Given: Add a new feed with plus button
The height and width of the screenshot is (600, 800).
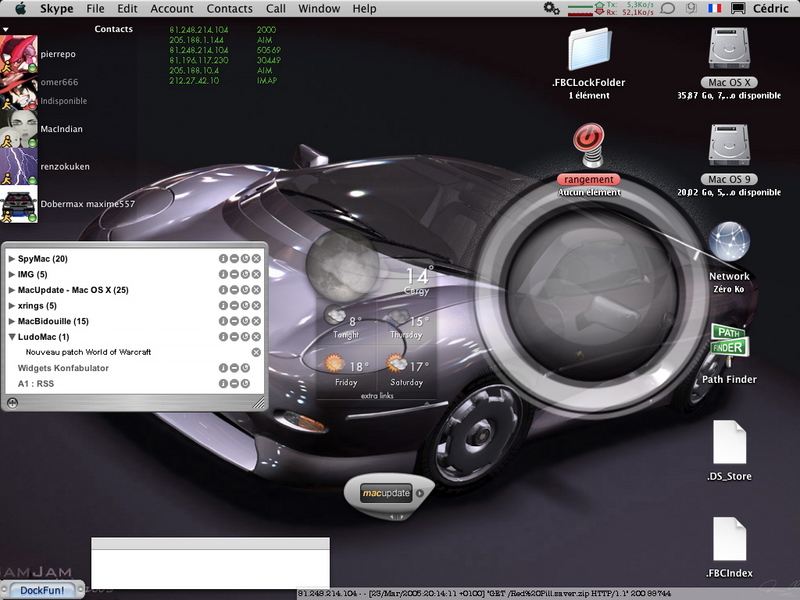Looking at the screenshot, I should [x=12, y=404].
